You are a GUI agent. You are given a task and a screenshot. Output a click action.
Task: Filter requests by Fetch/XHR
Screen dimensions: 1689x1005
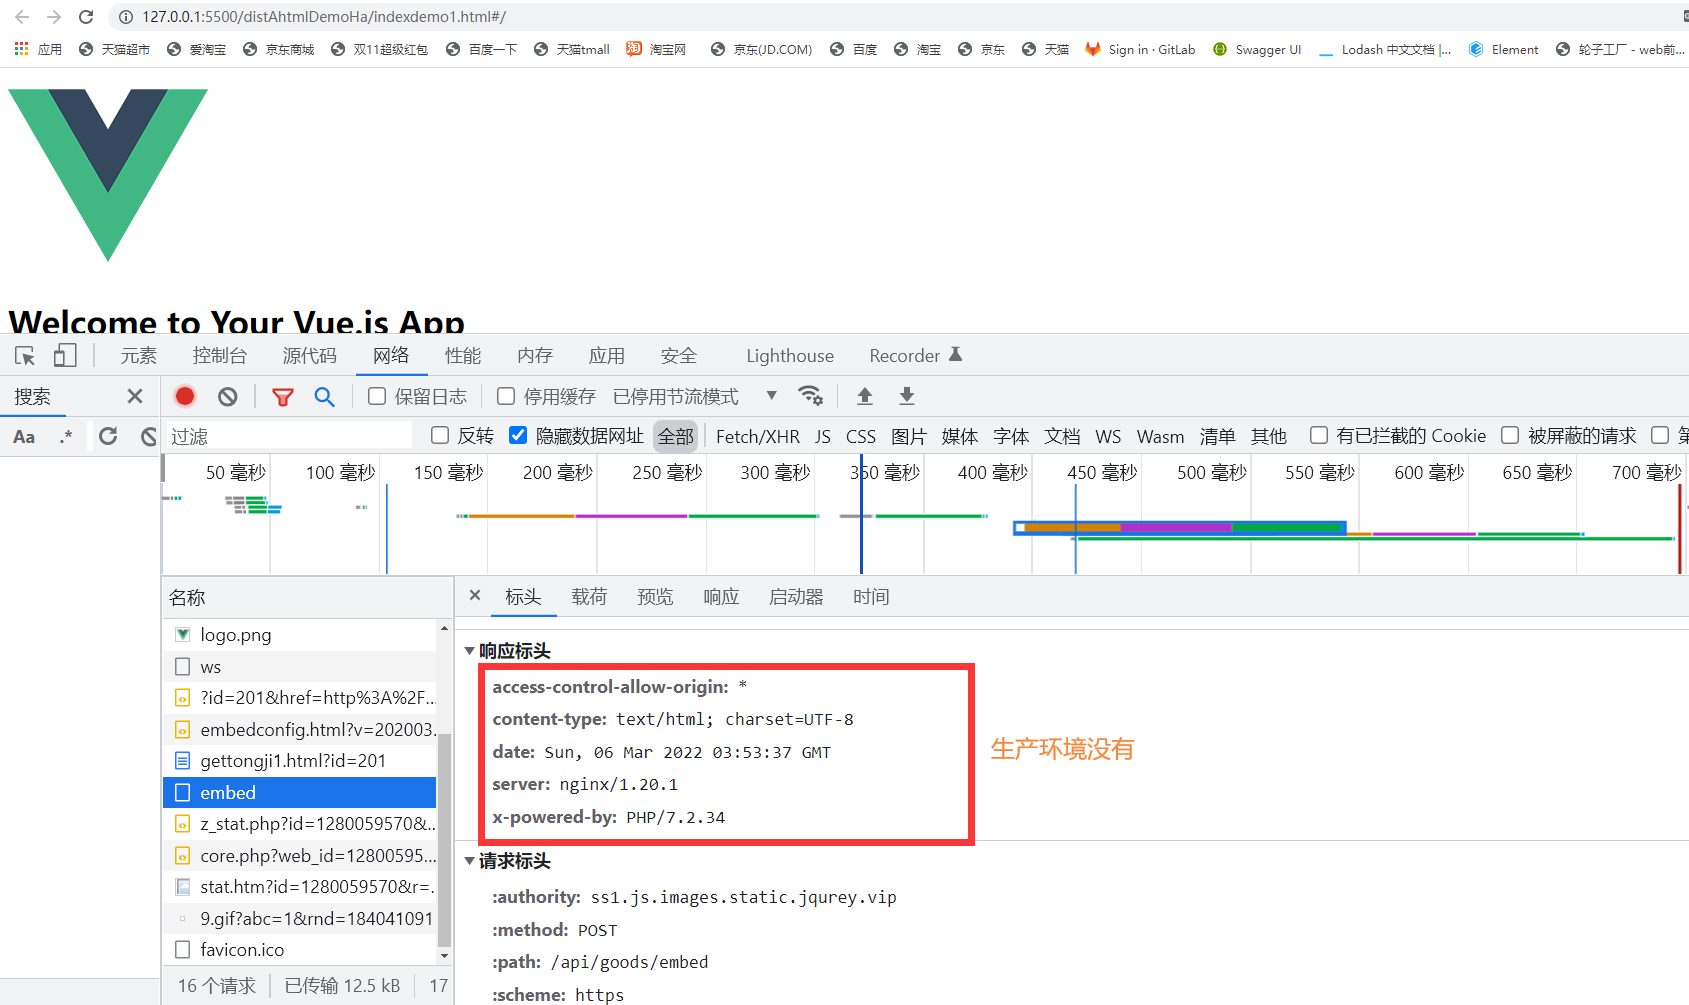click(758, 436)
